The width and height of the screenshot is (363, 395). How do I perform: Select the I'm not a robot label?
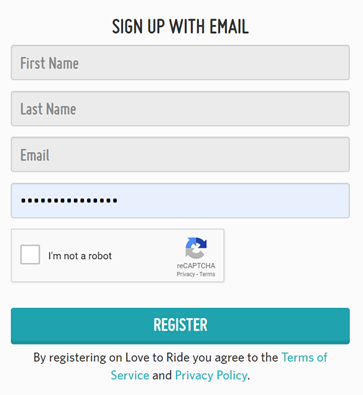click(80, 256)
